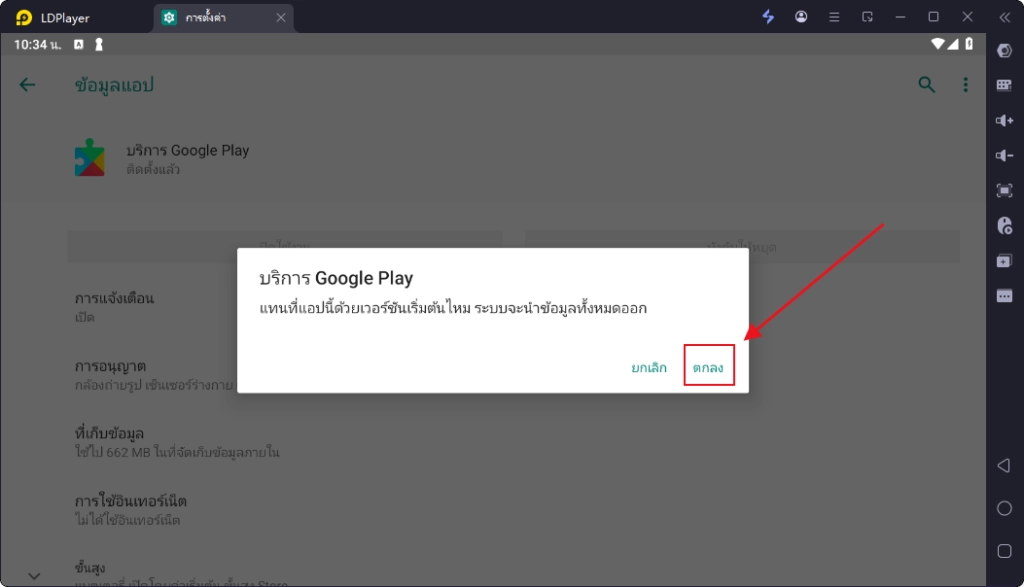Image resolution: width=1024 pixels, height=587 pixels.
Task: Click the sidebar window-plus icon
Action: [x=1004, y=261]
